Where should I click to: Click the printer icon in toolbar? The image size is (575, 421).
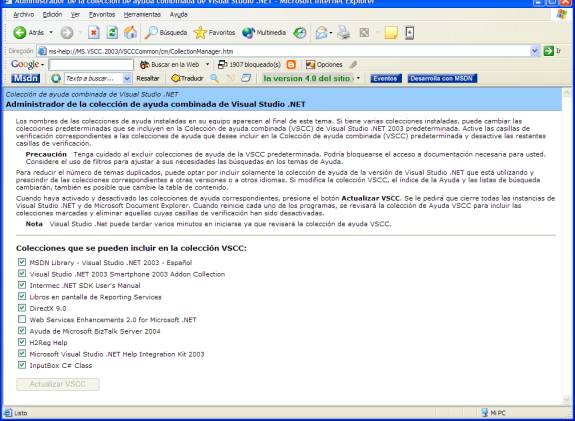(x=344, y=33)
